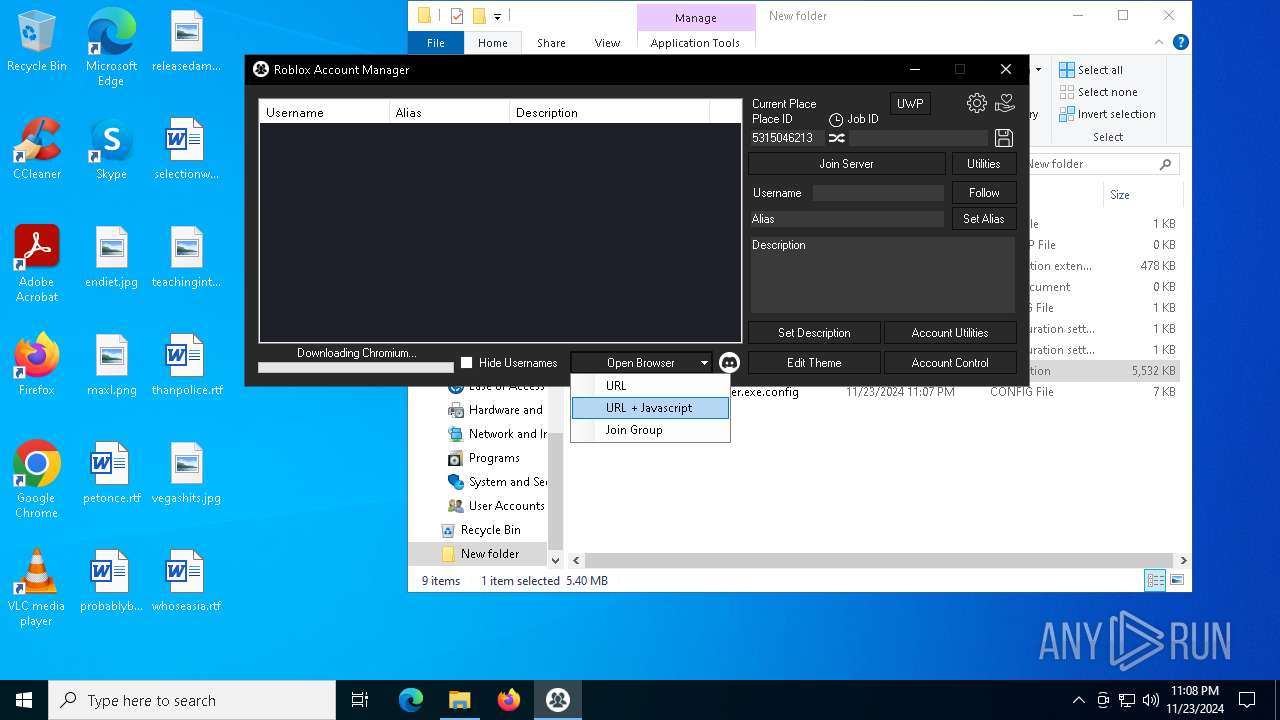Open the Windows Start menu
The image size is (1280, 720).
point(24,700)
